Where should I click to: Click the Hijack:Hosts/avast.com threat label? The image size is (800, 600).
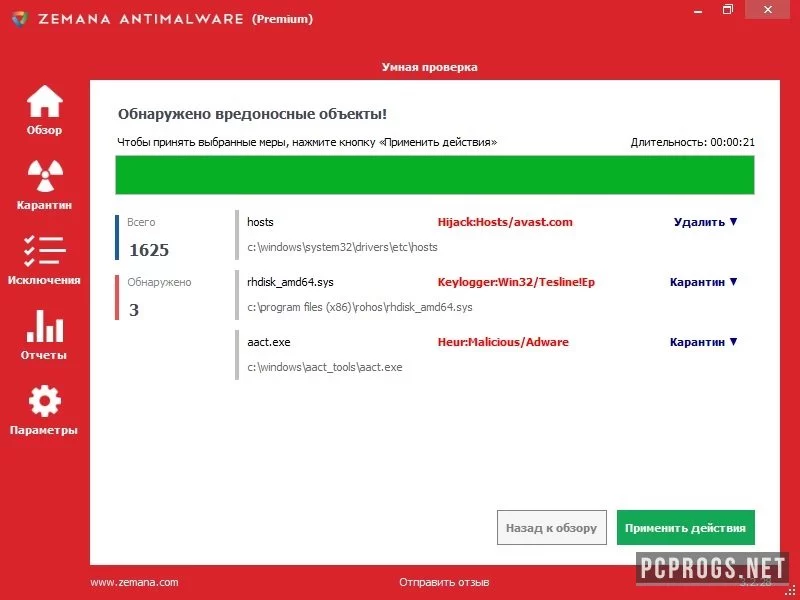(505, 222)
